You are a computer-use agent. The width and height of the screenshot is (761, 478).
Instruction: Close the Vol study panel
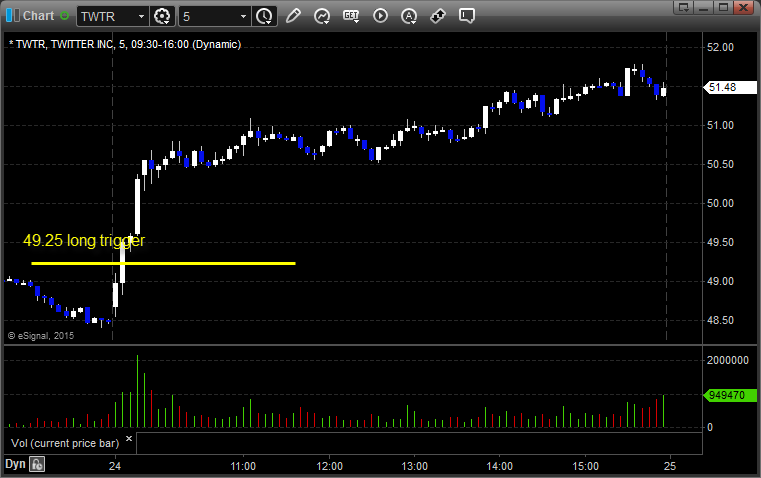click(129, 439)
